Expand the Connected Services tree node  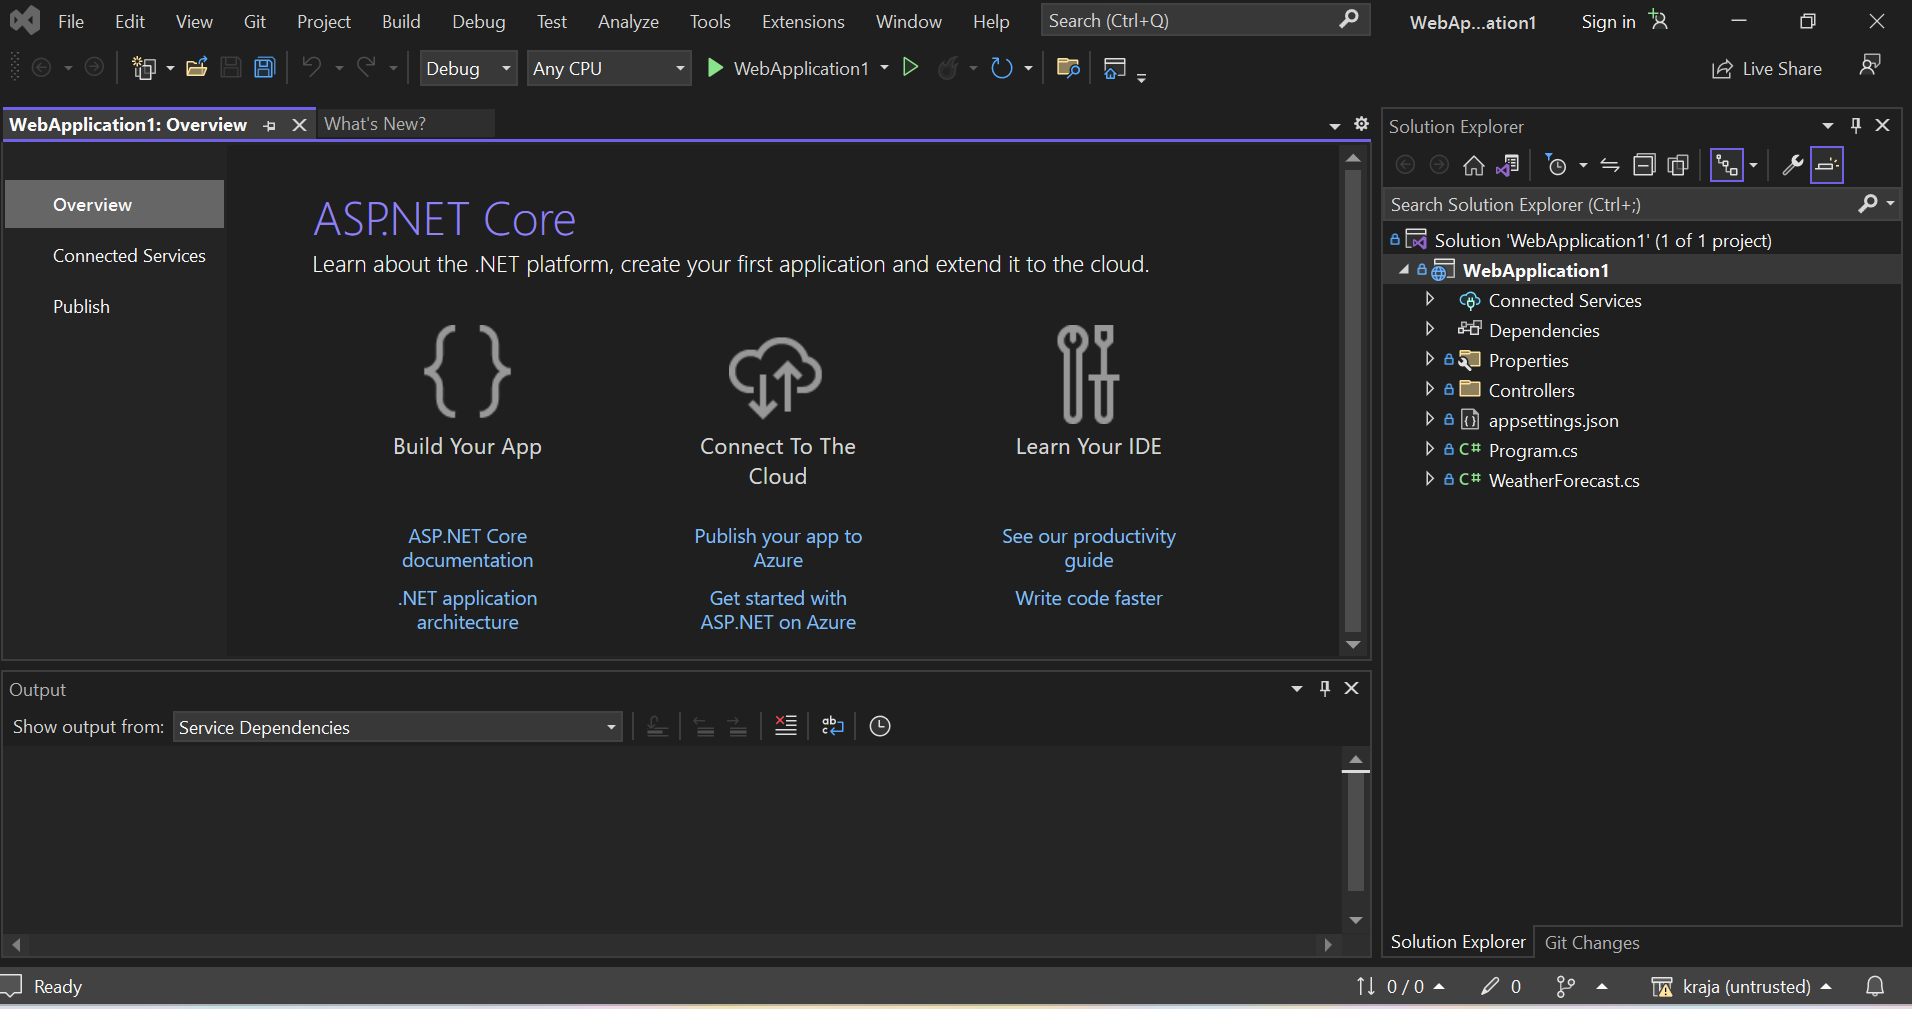click(1430, 299)
